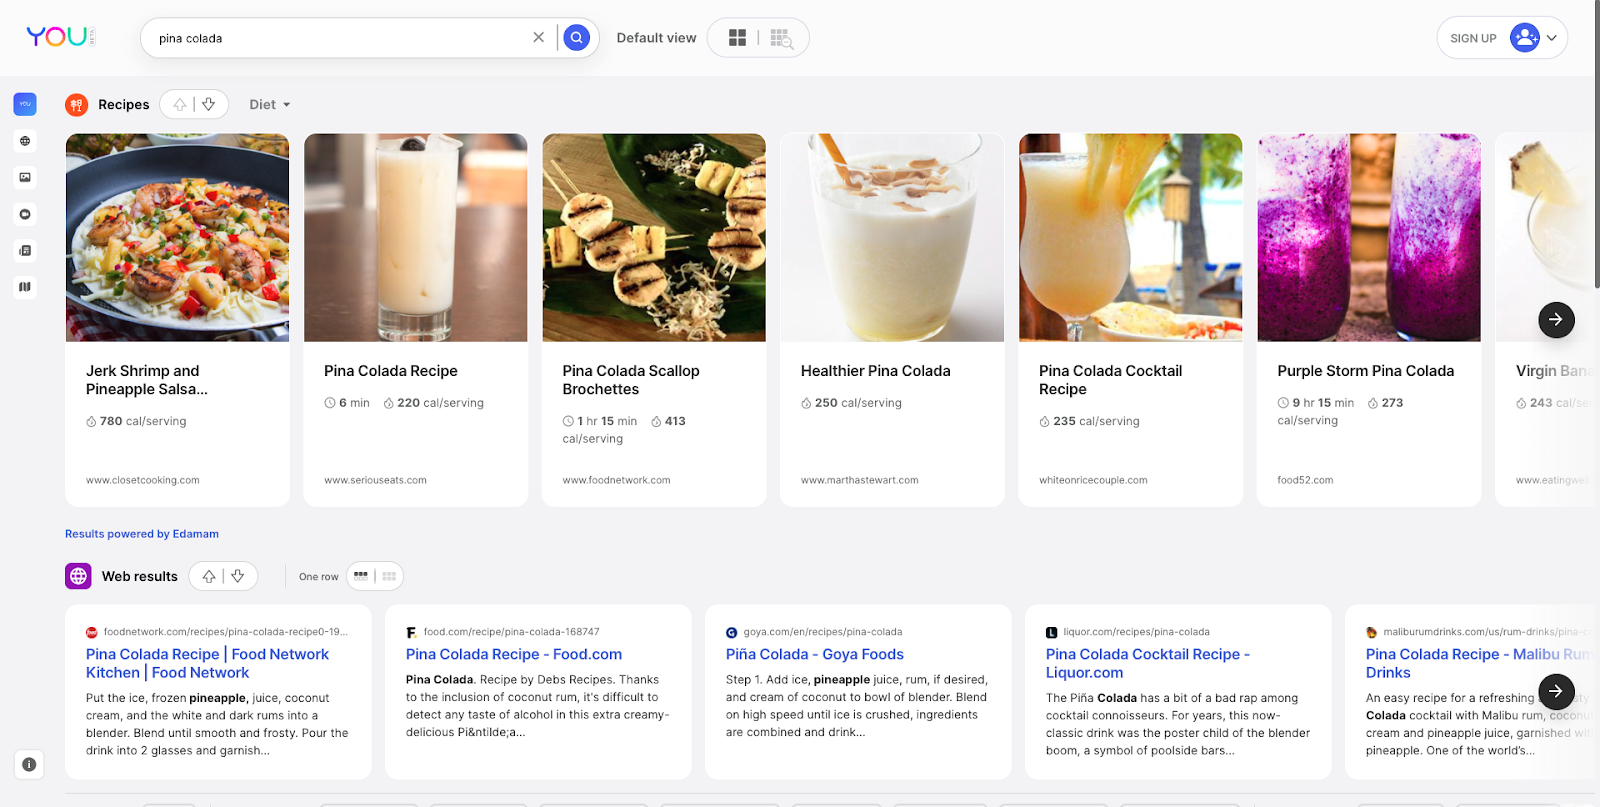Upvote the Recipes app with the up arrow
1600x807 pixels.
click(x=180, y=104)
